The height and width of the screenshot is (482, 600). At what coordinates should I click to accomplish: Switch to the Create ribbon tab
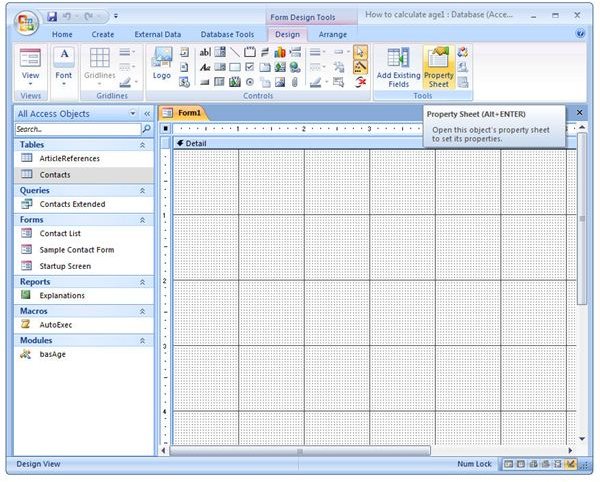[103, 34]
